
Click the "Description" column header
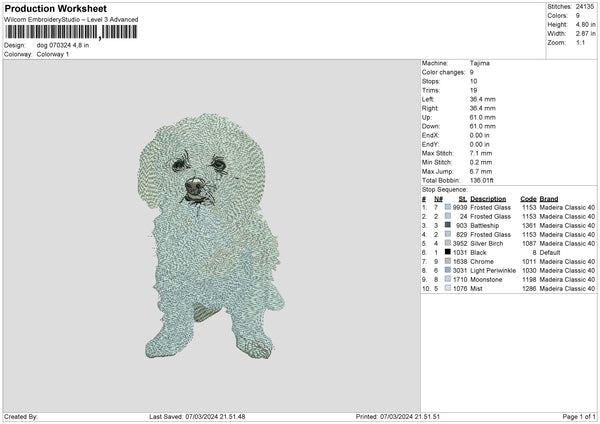click(488, 199)
